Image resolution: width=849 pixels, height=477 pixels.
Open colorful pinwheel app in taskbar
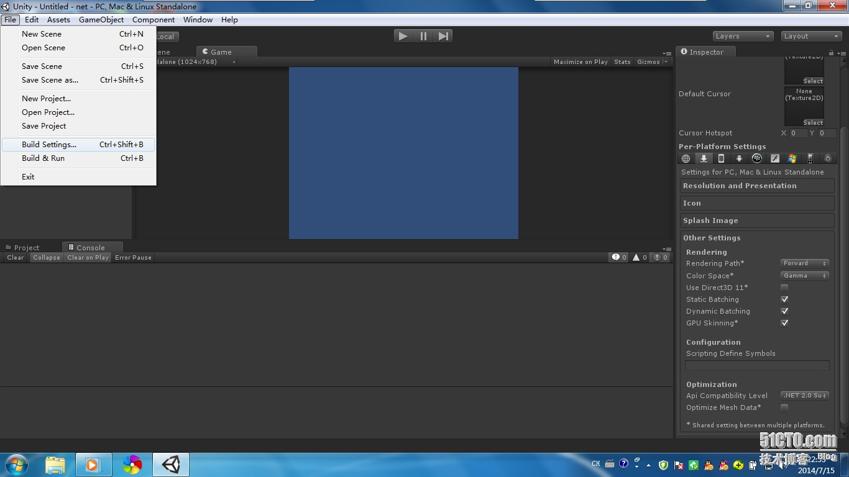(132, 465)
